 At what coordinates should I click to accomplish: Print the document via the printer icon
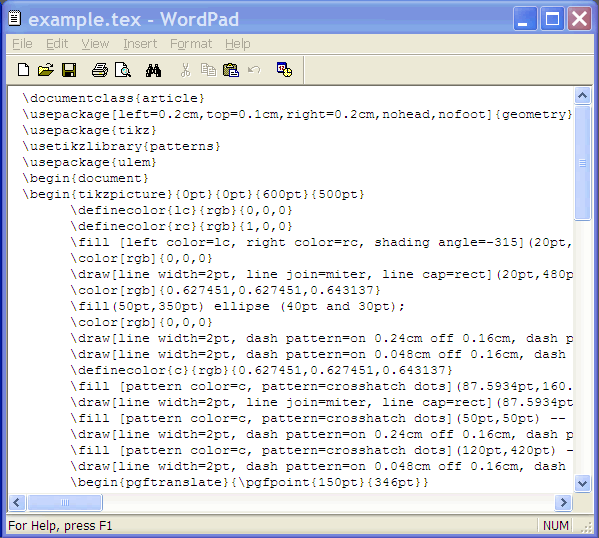100,70
